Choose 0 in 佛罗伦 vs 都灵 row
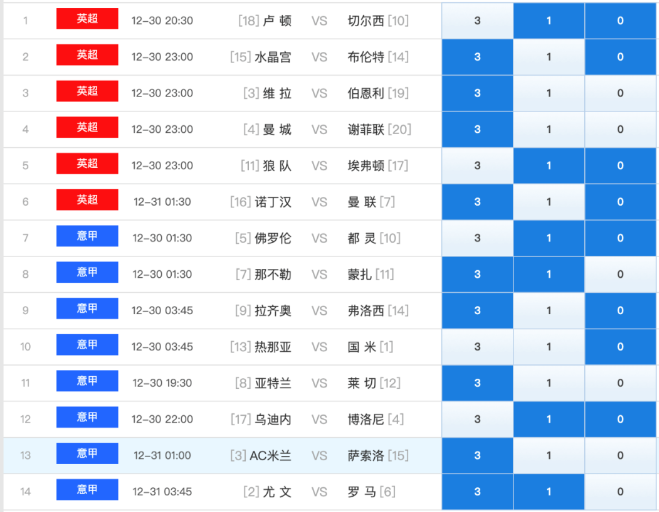 pyautogui.click(x=620, y=238)
